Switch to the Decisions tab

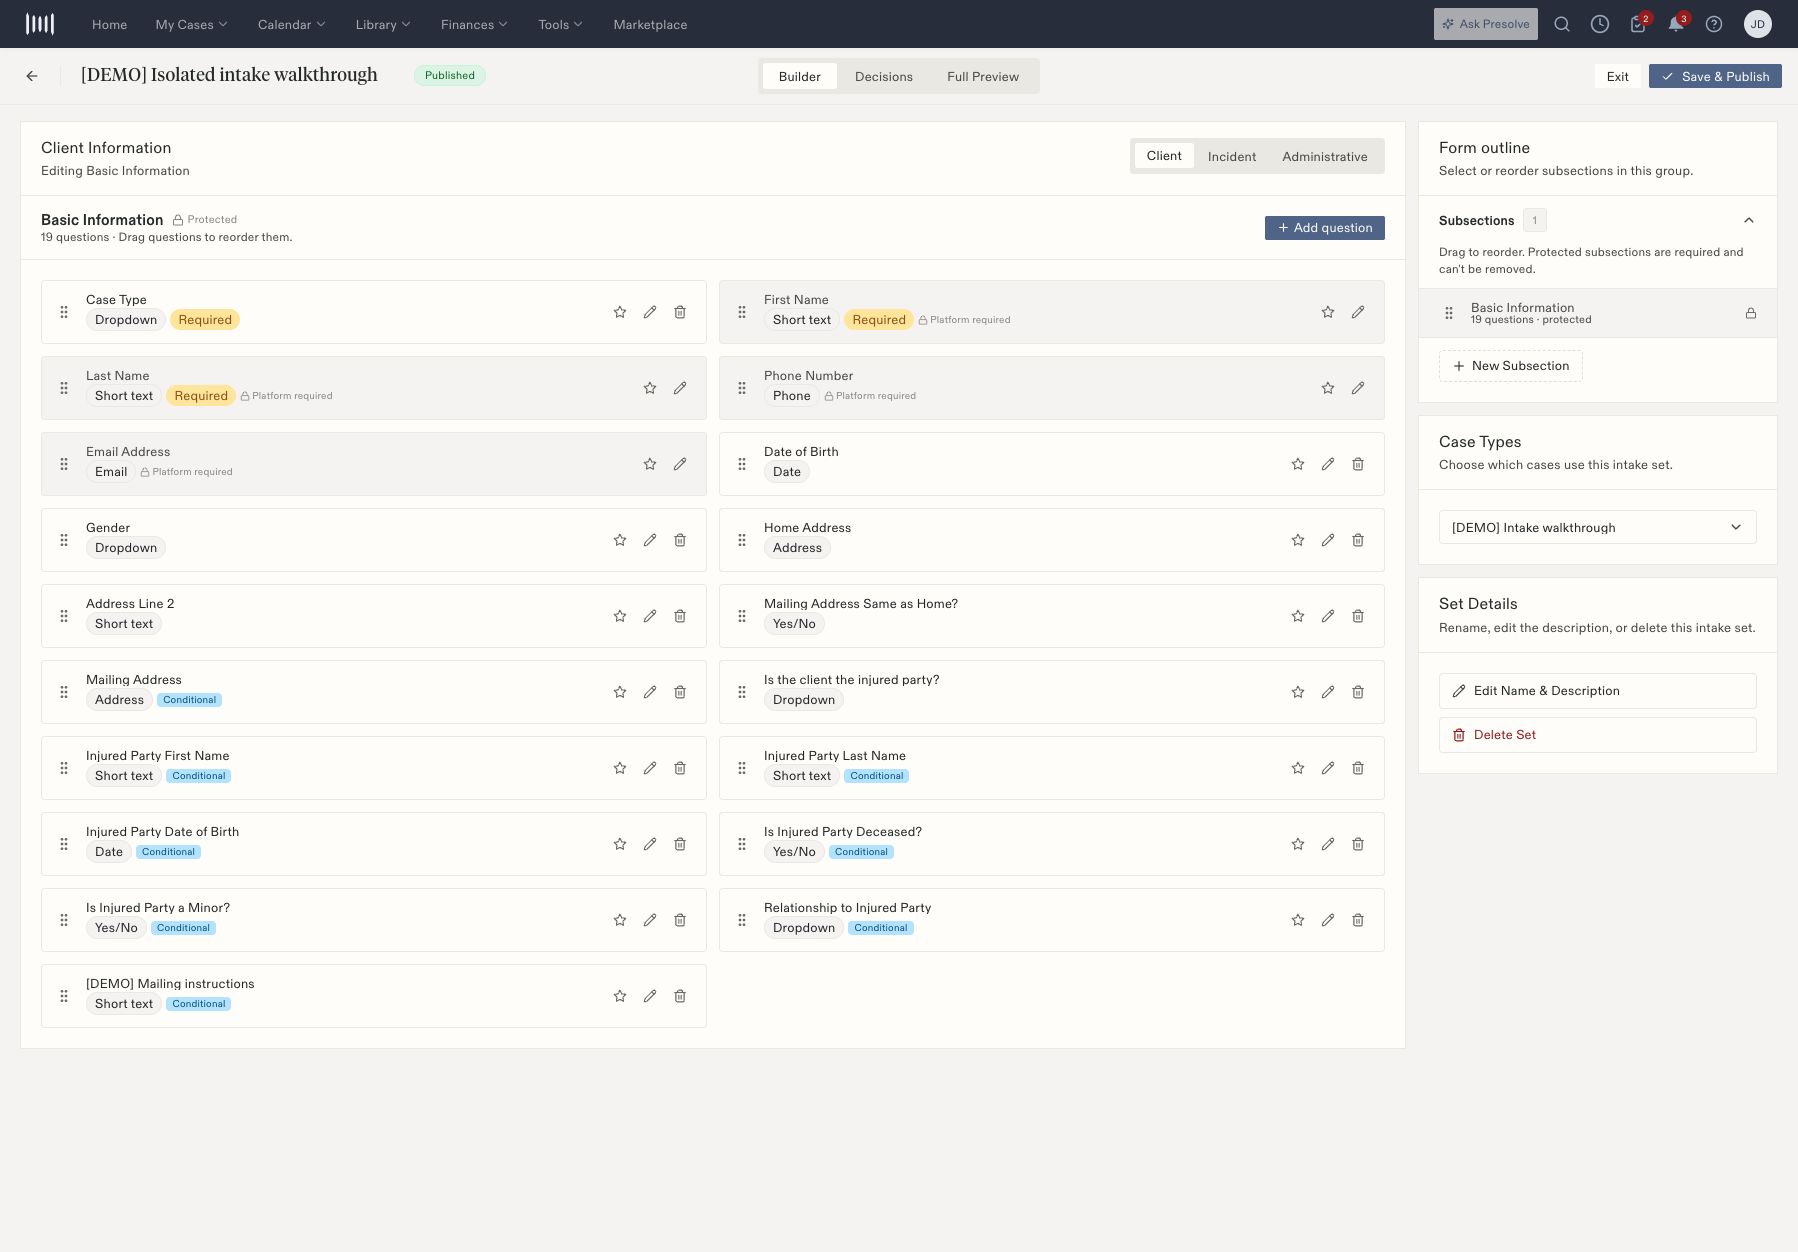point(884,76)
